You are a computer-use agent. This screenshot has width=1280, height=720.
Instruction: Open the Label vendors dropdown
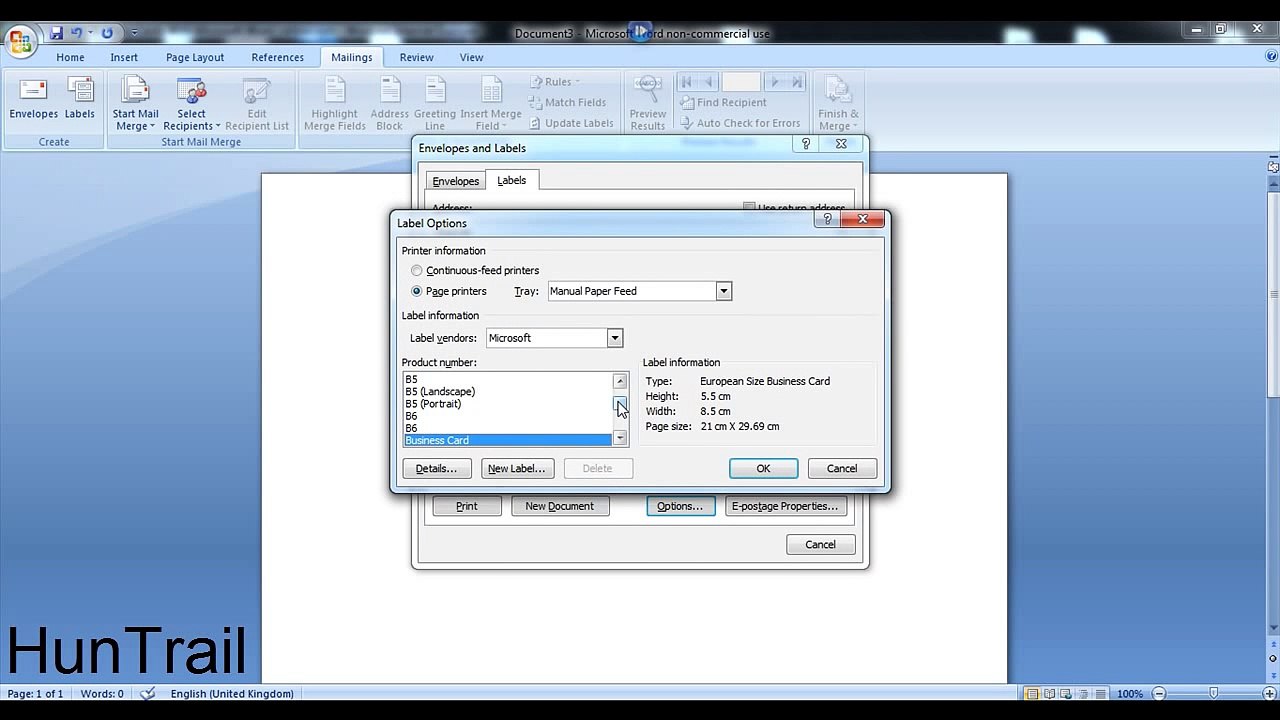[615, 338]
